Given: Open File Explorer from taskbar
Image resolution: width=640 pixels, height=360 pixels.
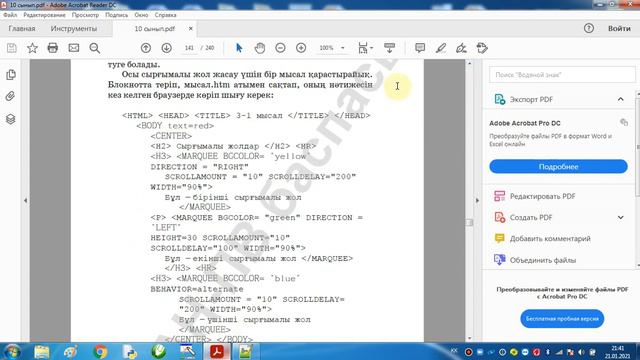Looking at the screenshot, I should [x=42, y=351].
